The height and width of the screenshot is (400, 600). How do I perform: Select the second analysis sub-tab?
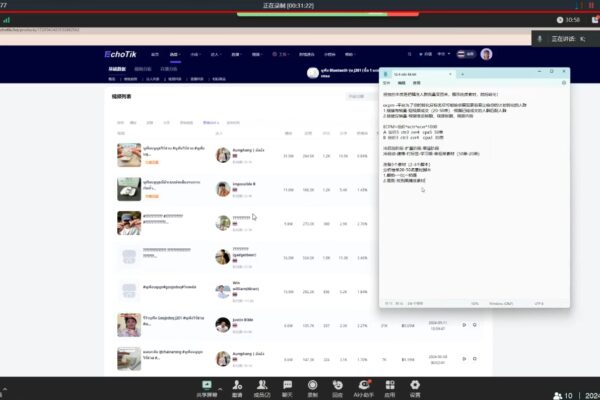click(143, 69)
